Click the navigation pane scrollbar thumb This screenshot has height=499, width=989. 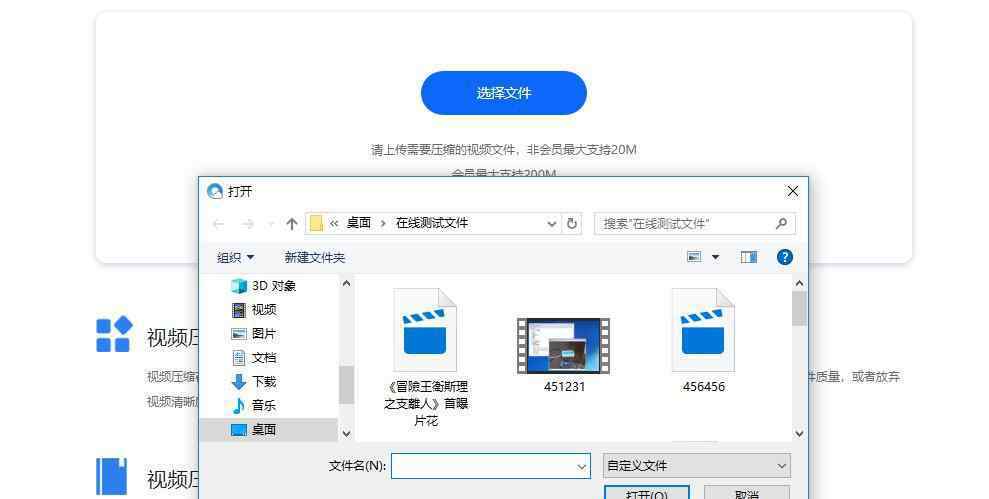346,385
